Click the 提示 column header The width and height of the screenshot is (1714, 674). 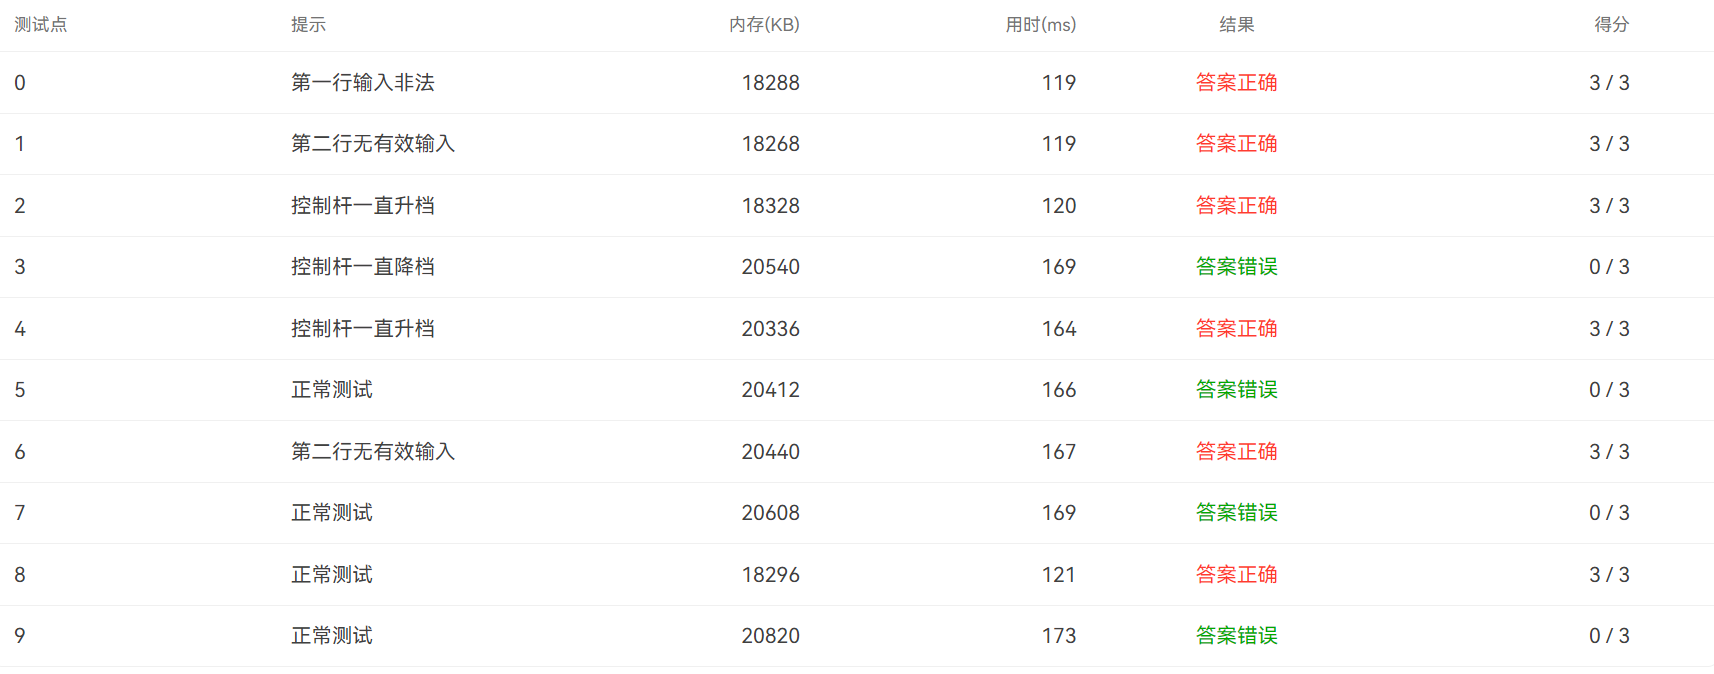(x=308, y=25)
